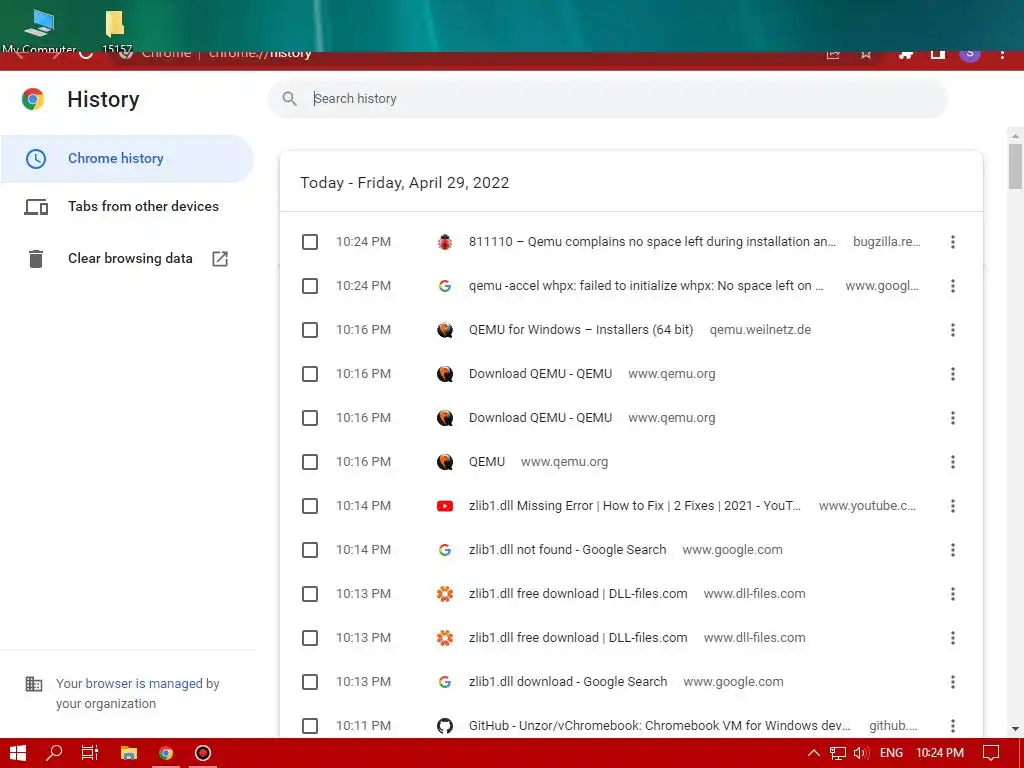Image resolution: width=1024 pixels, height=768 pixels.
Task: Open the notification center icon
Action: pos(991,753)
